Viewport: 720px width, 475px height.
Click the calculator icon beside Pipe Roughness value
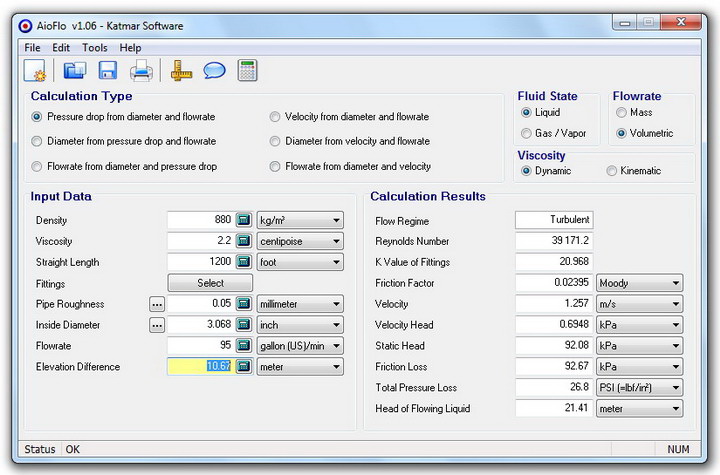pyautogui.click(x=244, y=304)
